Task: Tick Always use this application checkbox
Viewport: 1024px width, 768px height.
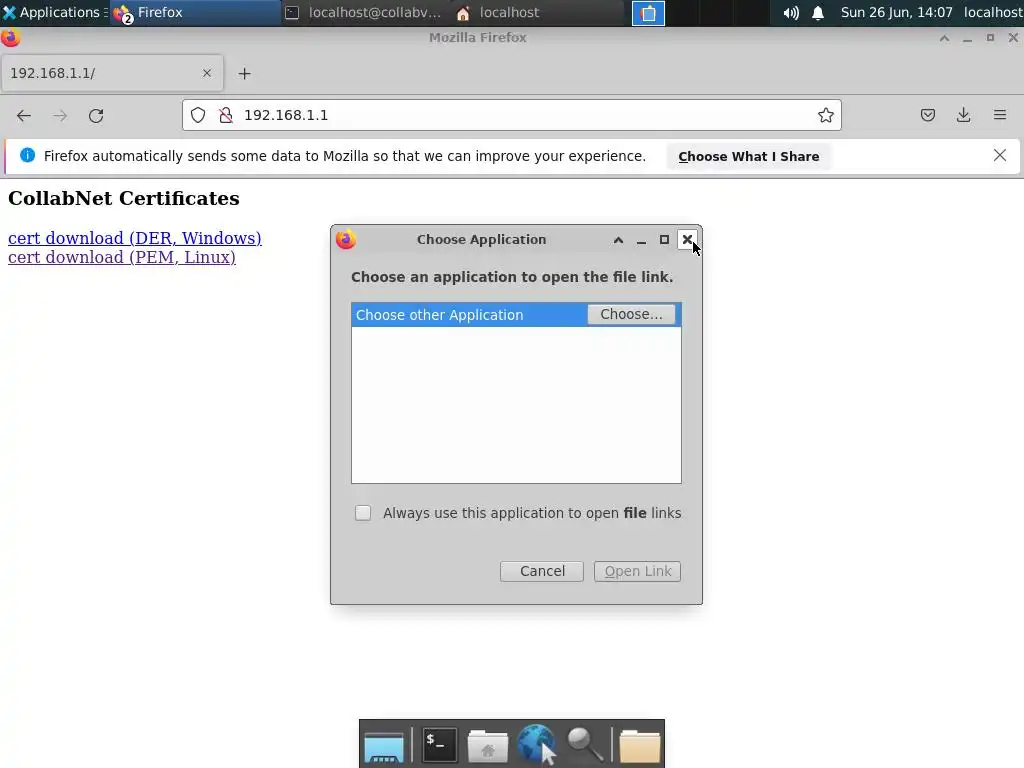Action: pos(362,513)
